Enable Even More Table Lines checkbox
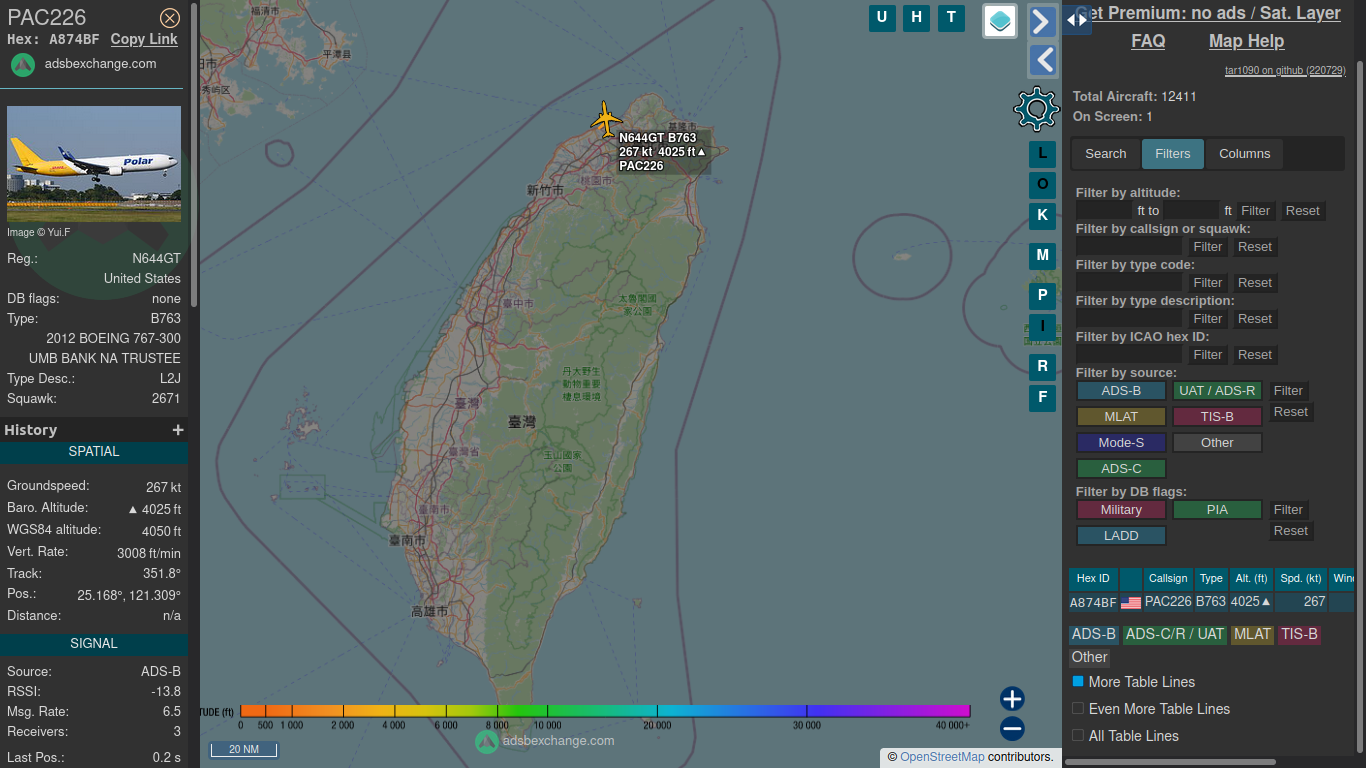Image resolution: width=1366 pixels, height=768 pixels. click(x=1078, y=708)
